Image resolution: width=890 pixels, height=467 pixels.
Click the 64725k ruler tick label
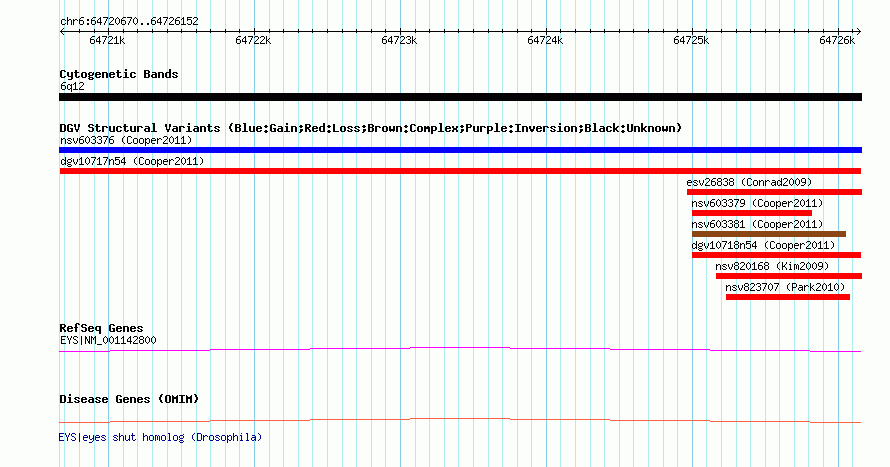[x=691, y=40]
